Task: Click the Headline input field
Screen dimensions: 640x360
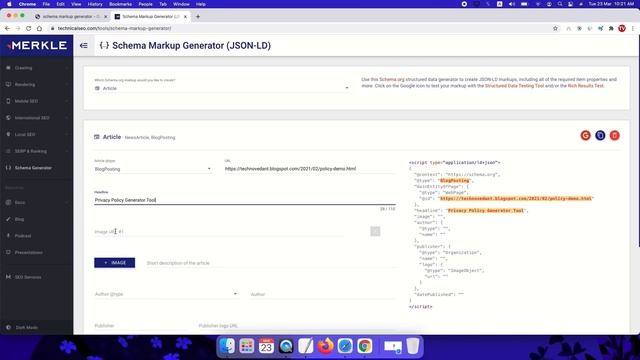Action: click(x=245, y=200)
